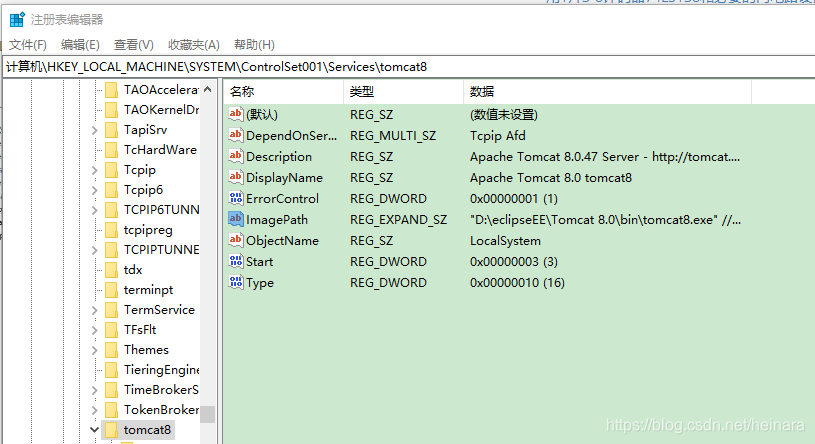Click the '0x00000010 (16)' Type data
Viewport: 815px width, 444px height.
[x=517, y=283]
